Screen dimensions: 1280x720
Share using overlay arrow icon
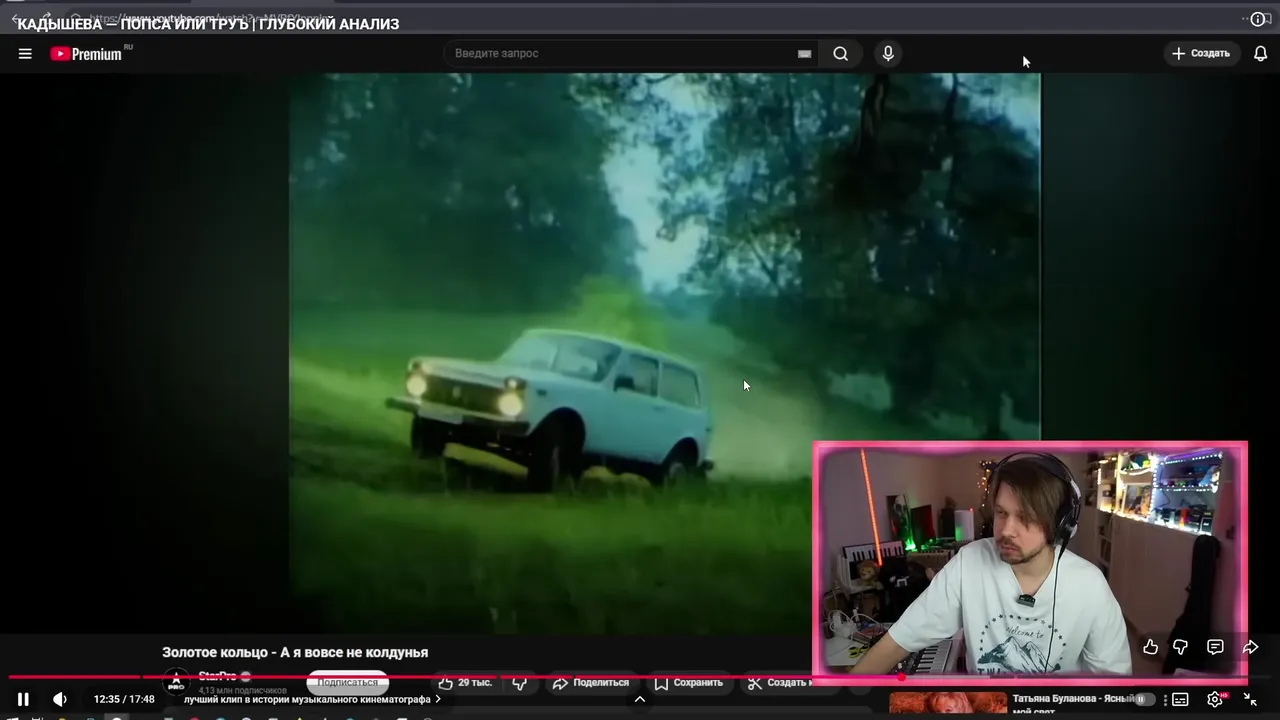click(1250, 647)
